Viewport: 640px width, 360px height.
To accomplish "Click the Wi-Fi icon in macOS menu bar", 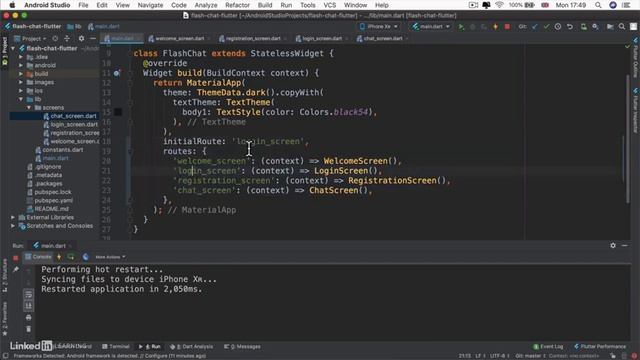I will 499,5.
